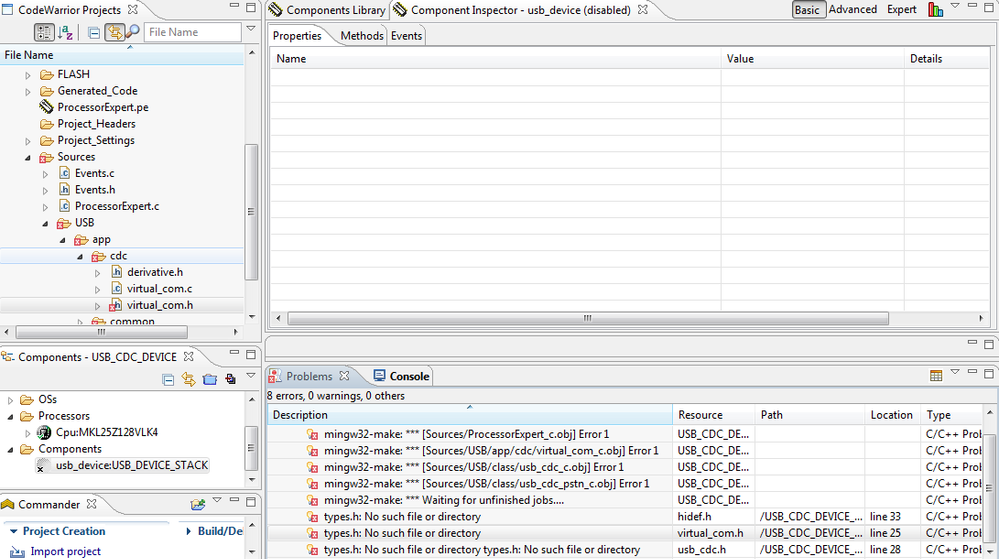Collapse the Sources folder

pyautogui.click(x=28, y=157)
